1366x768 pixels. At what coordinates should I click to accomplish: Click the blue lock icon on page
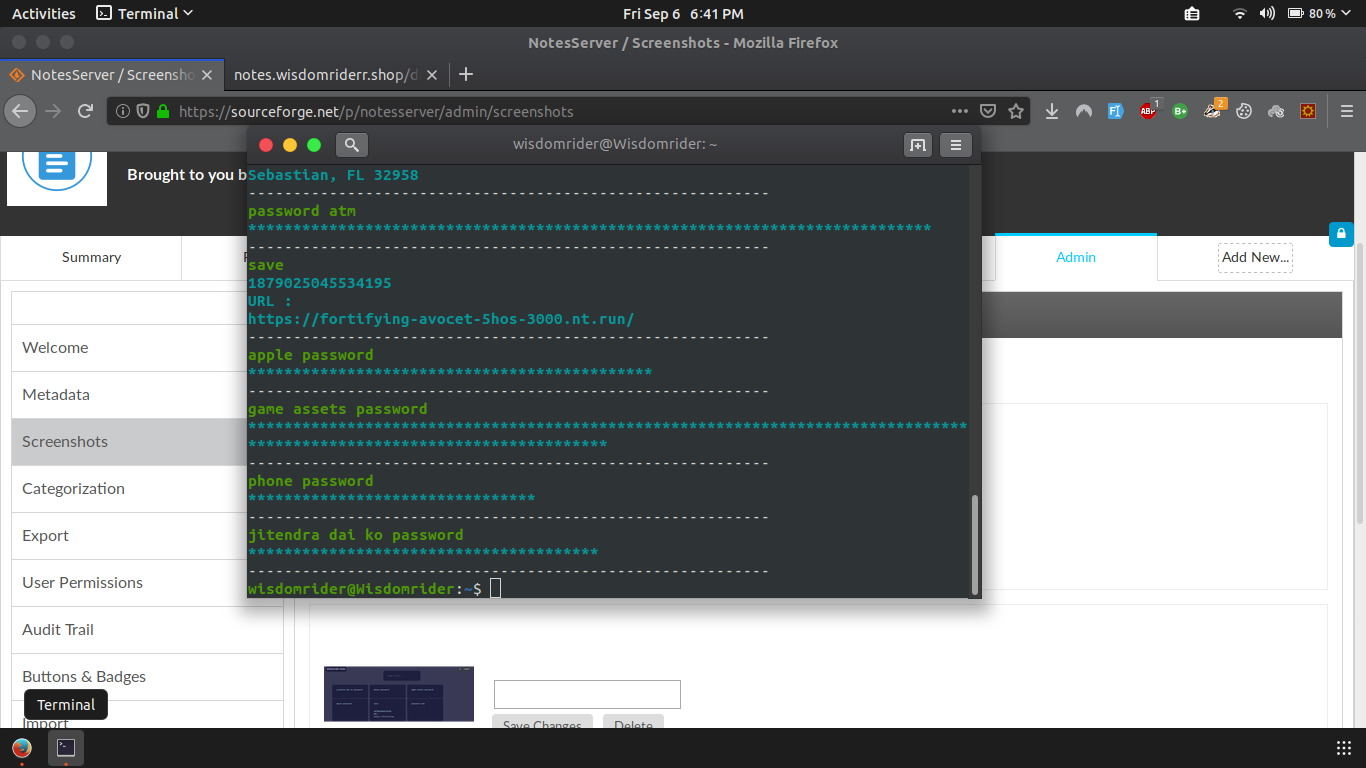tap(1341, 234)
